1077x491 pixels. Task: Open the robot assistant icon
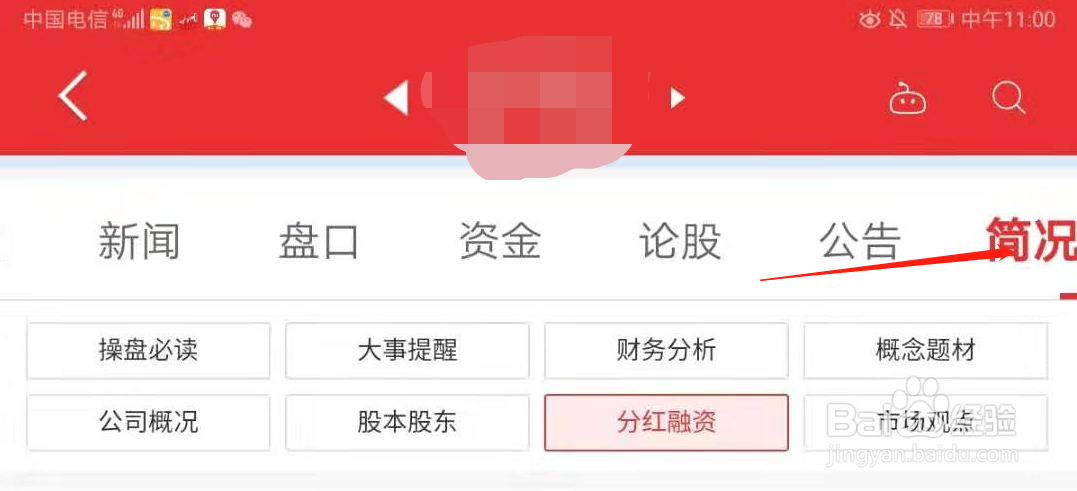(907, 100)
